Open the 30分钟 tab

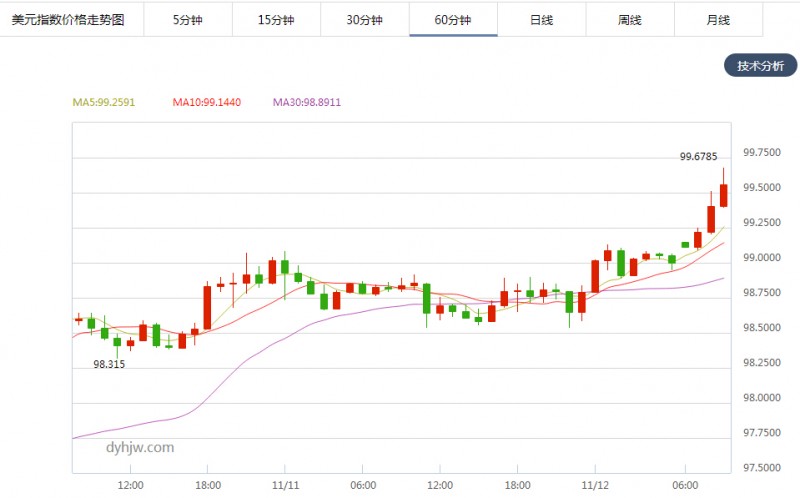coord(364,19)
